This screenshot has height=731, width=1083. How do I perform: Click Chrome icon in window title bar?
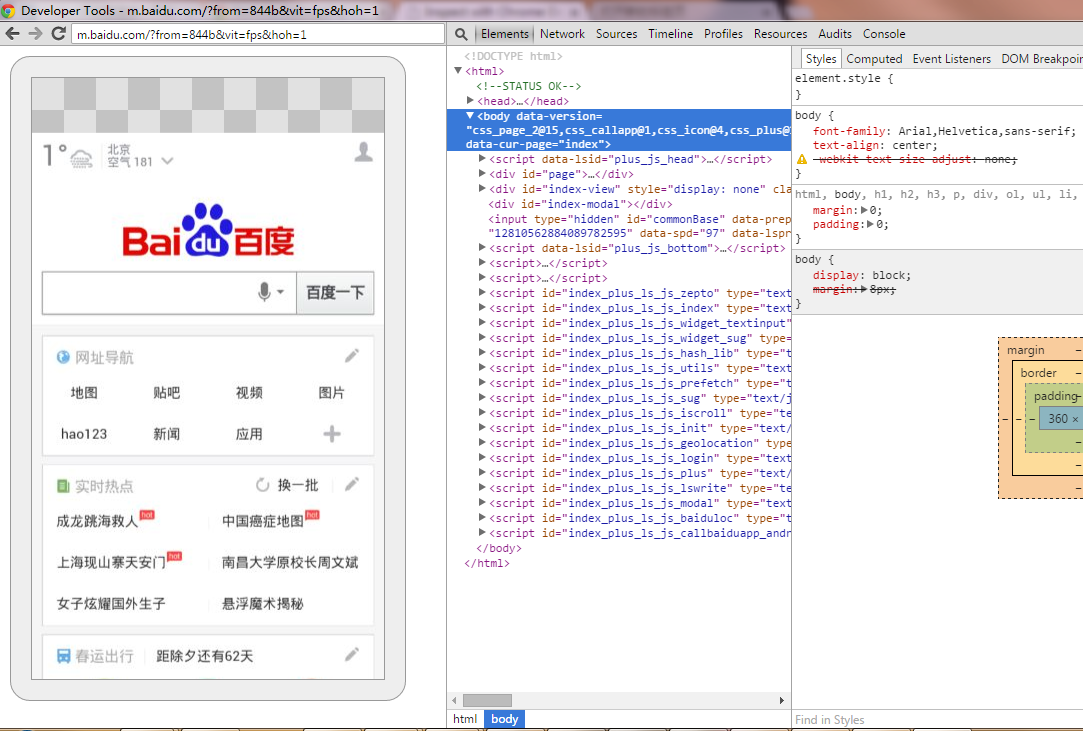[8, 10]
